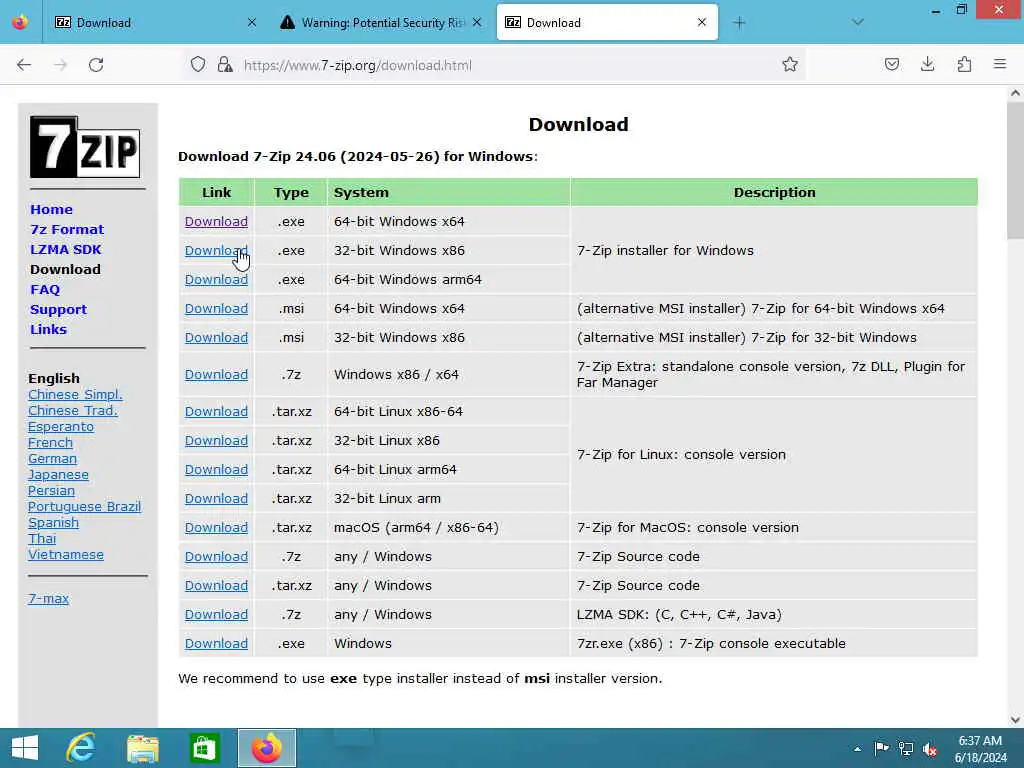Open the FAQ sidebar link

point(45,289)
